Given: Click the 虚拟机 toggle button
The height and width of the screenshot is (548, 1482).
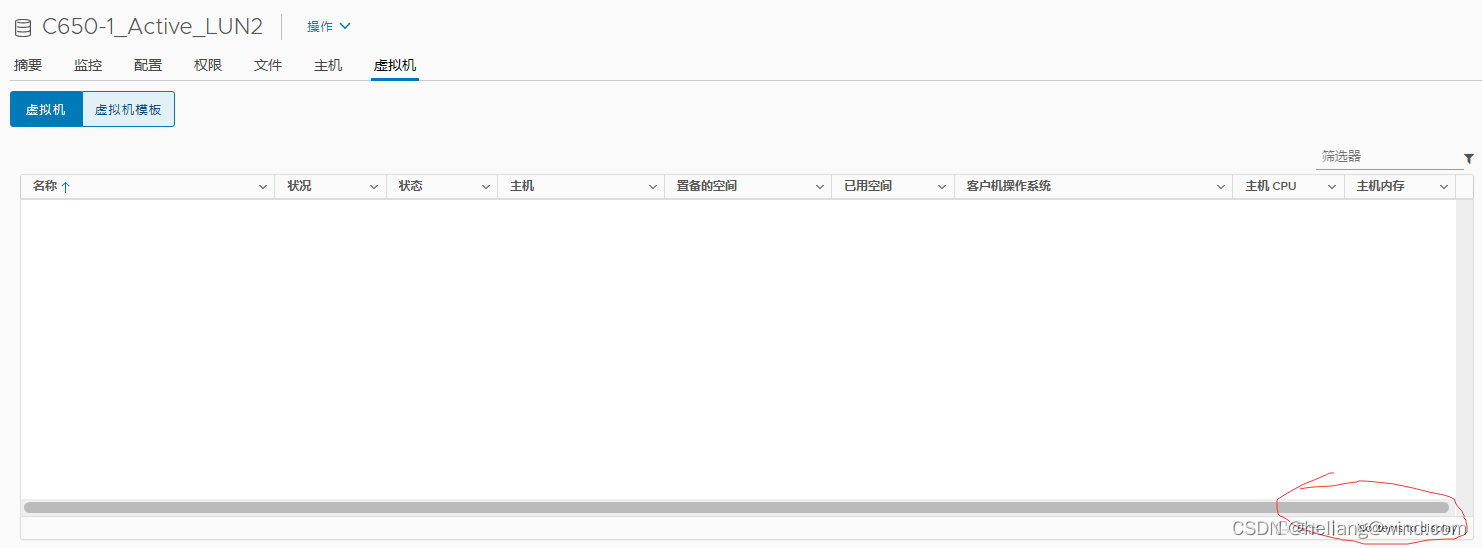Looking at the screenshot, I should 46,109.
